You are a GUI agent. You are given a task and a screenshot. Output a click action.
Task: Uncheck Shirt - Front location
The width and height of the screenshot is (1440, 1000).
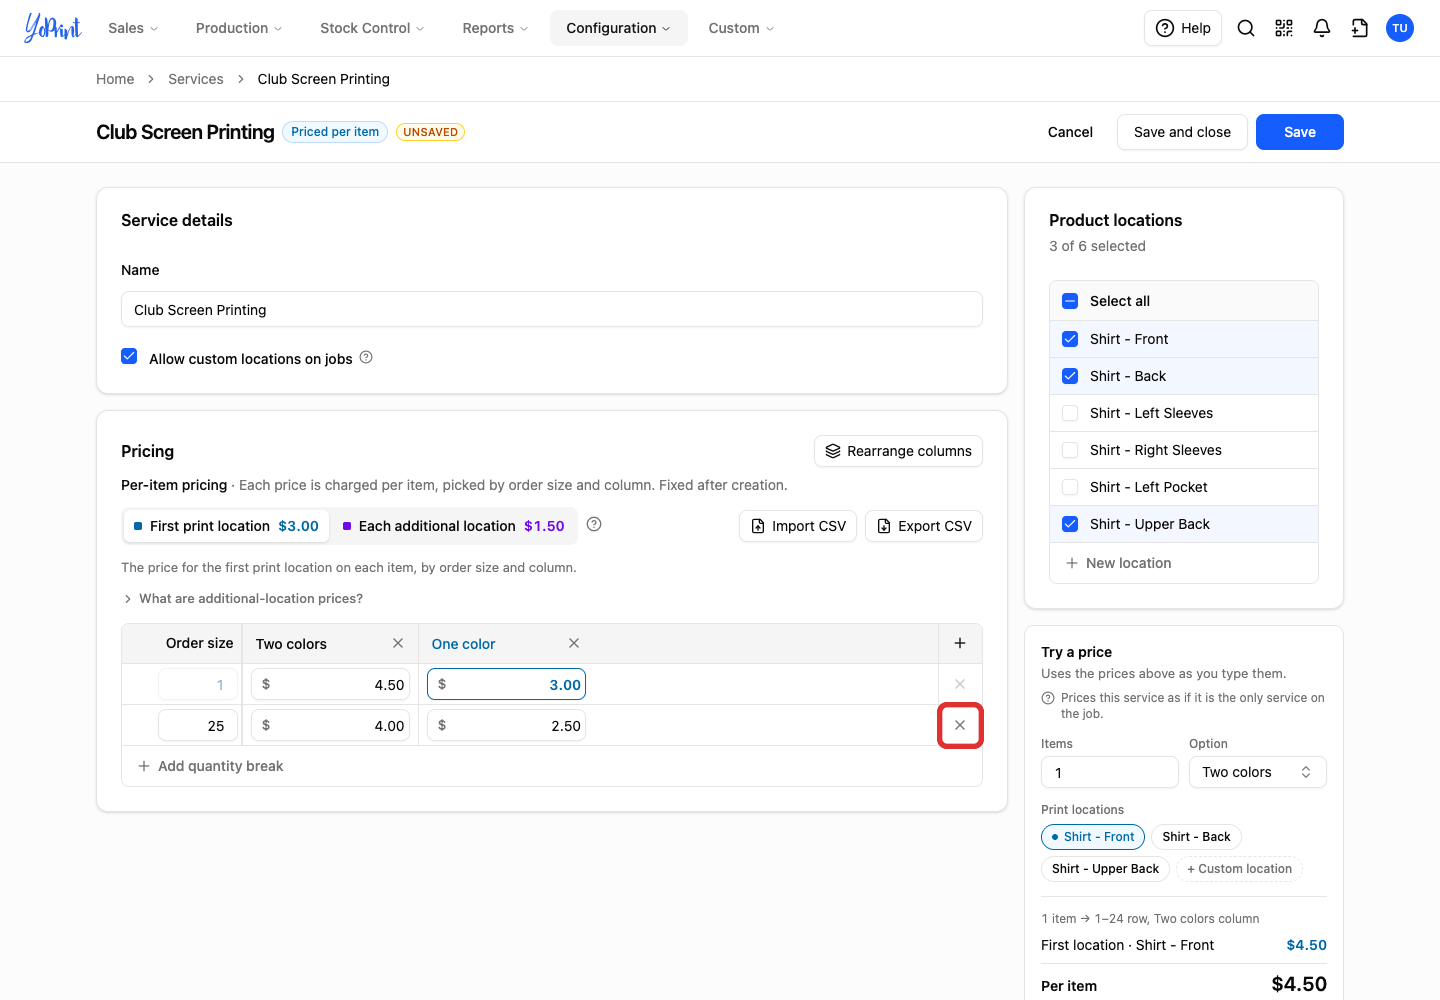tap(1070, 339)
